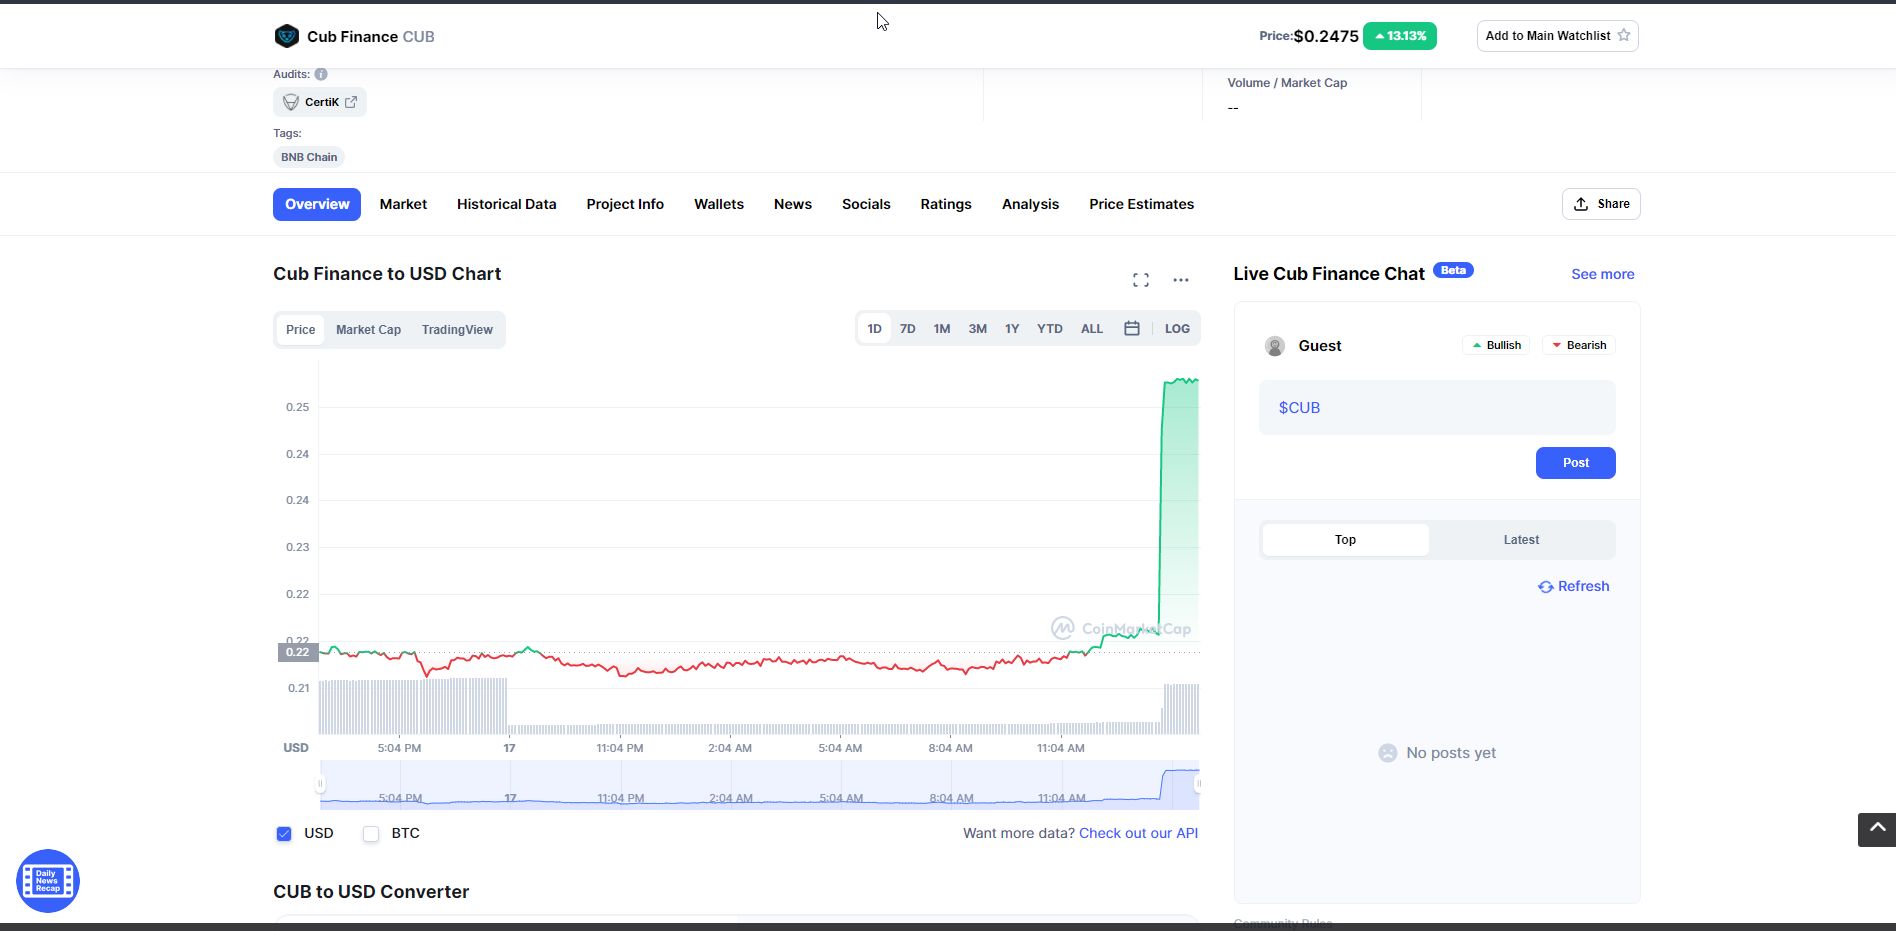The width and height of the screenshot is (1896, 931).
Task: Open the Audits info icon
Action: coord(321,74)
